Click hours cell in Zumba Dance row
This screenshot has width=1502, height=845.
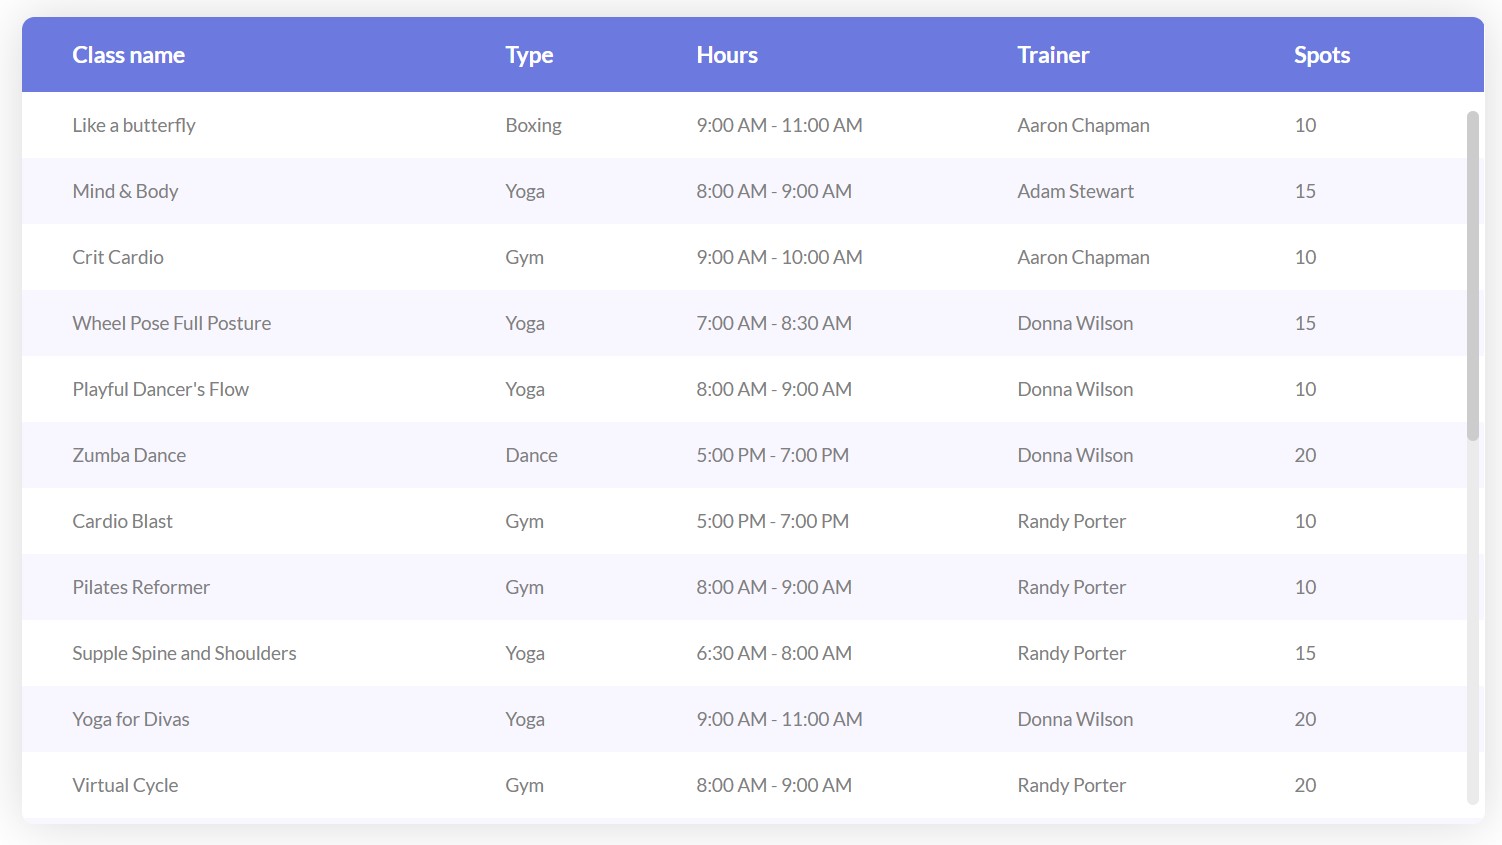pyautogui.click(x=772, y=455)
